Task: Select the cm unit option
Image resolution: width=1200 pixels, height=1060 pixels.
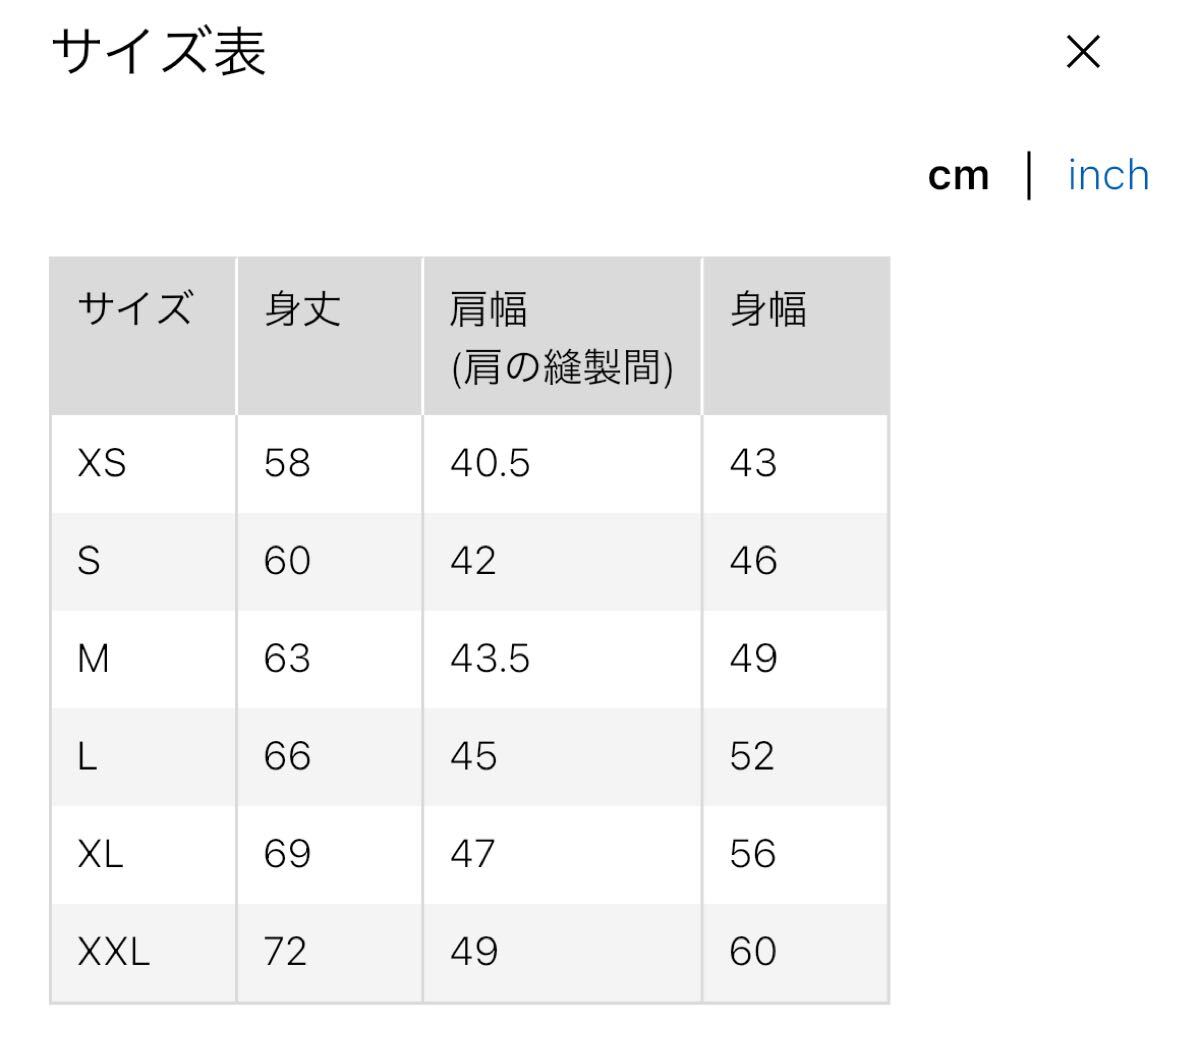Action: click(x=958, y=175)
